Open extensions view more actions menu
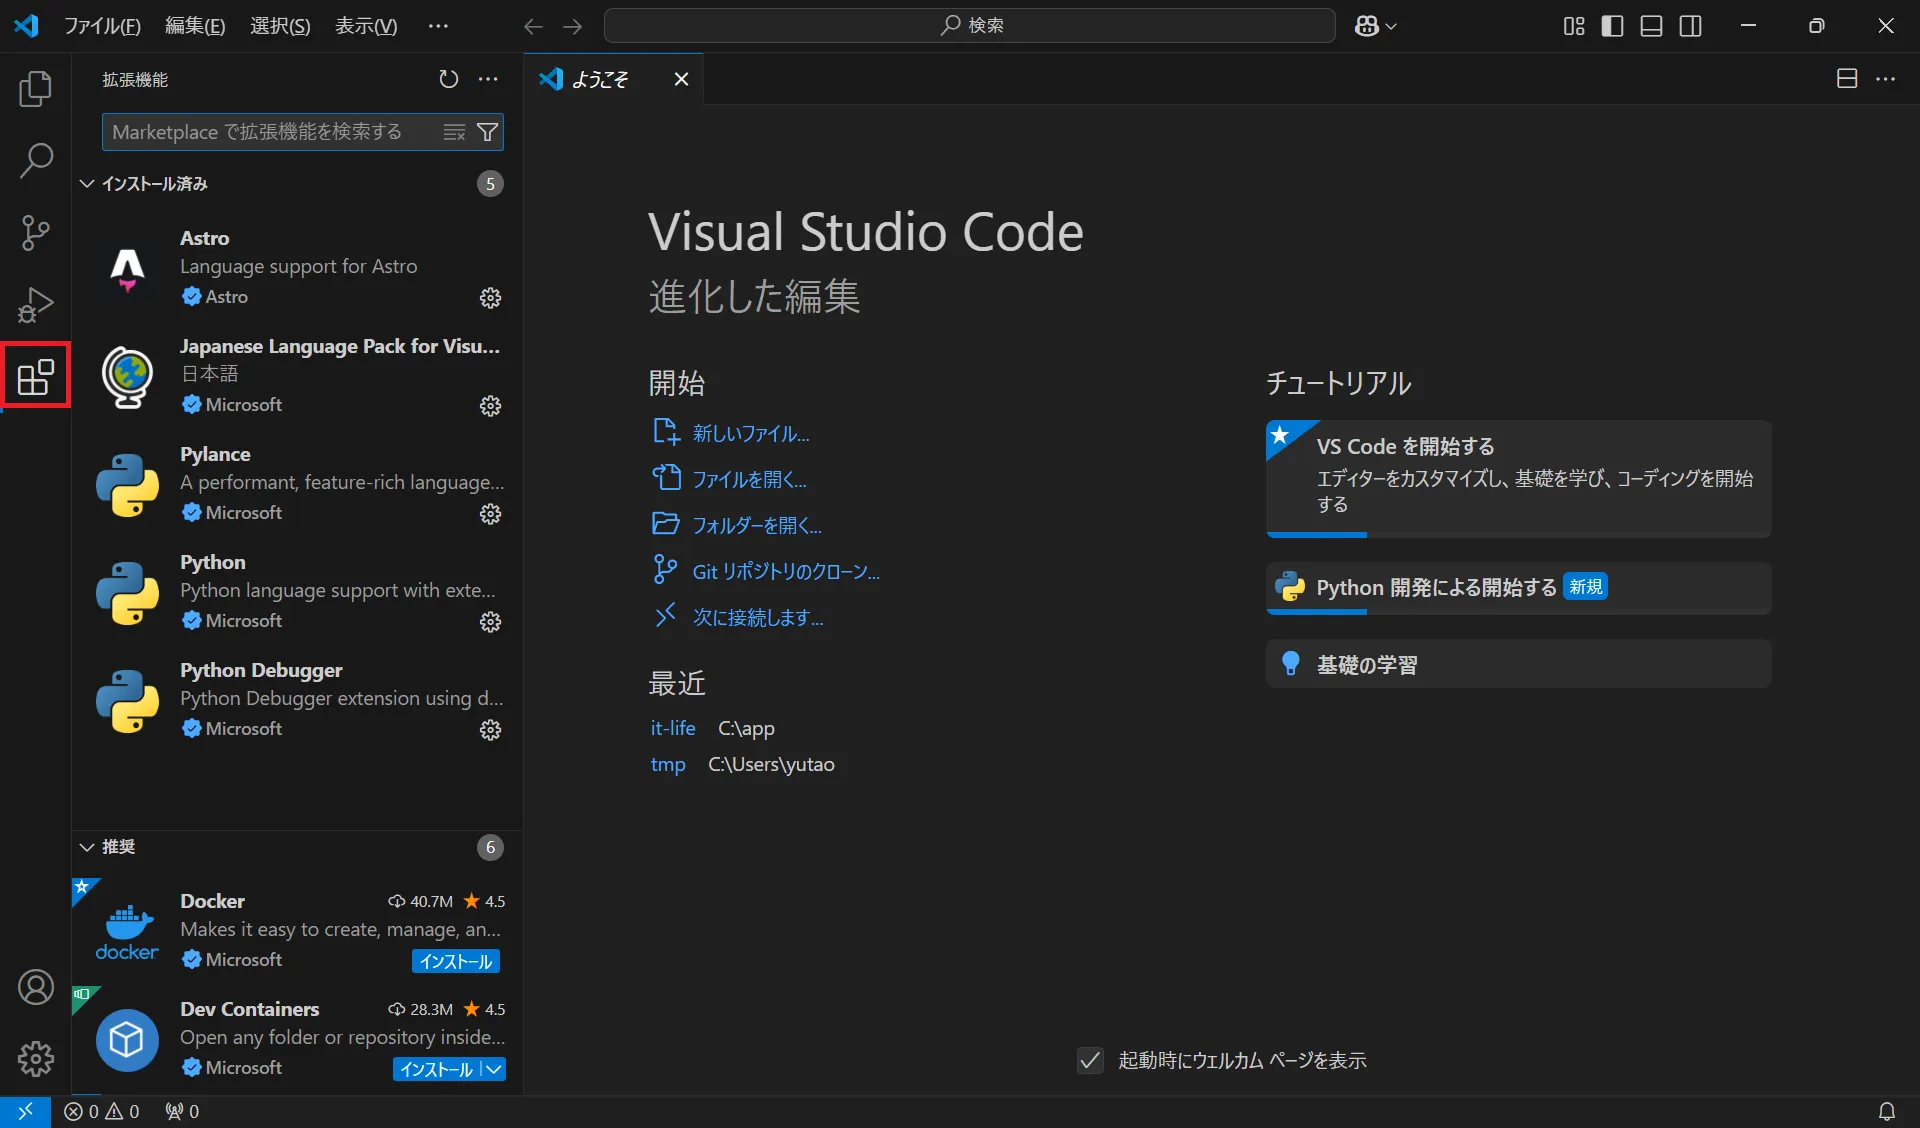 tap(488, 79)
